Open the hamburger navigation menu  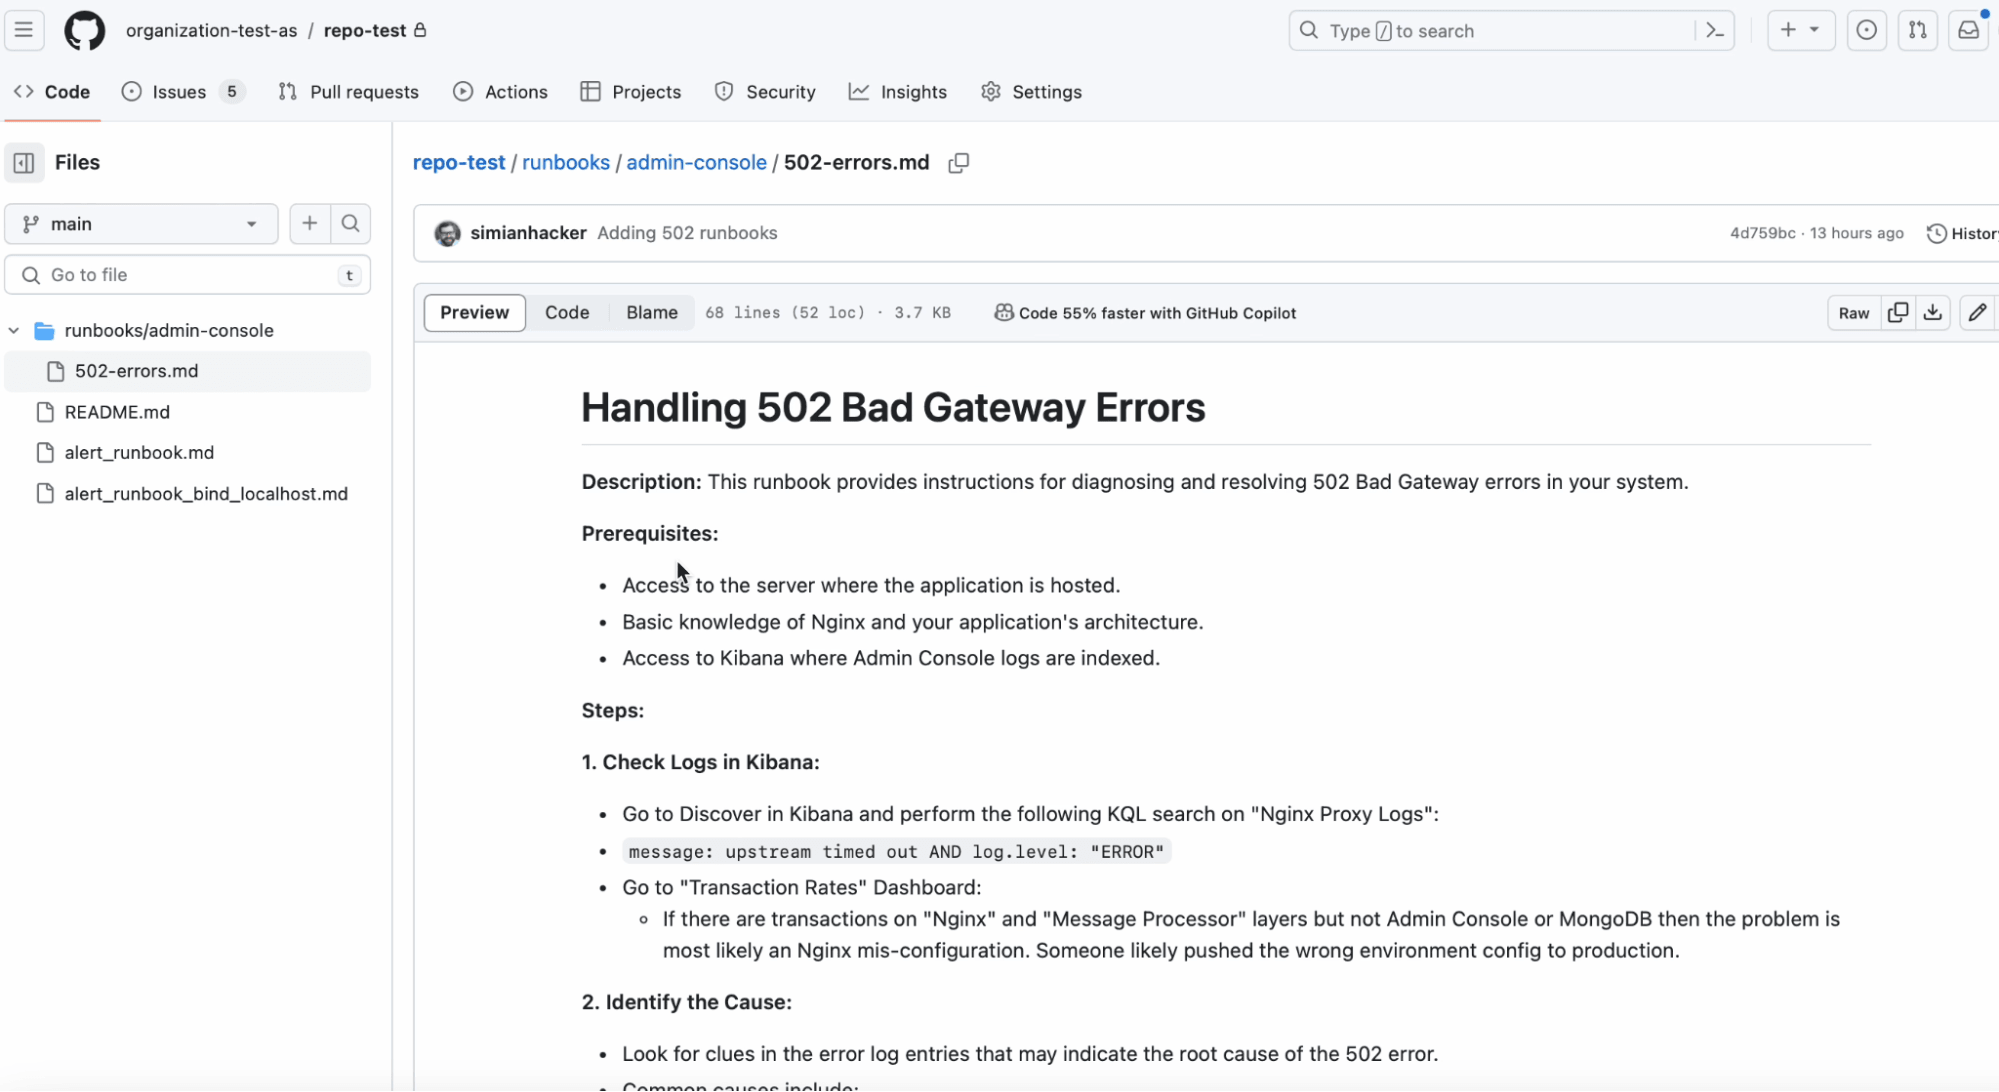click(x=24, y=30)
